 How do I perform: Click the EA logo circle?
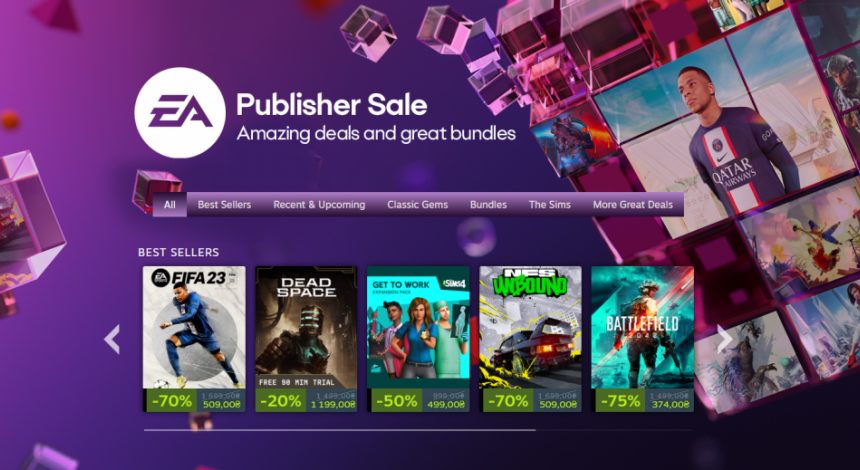[x=180, y=112]
